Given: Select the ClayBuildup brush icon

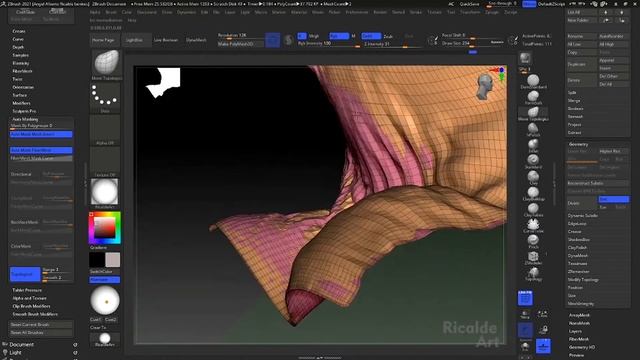Looking at the screenshot, I should pyautogui.click(x=533, y=193).
